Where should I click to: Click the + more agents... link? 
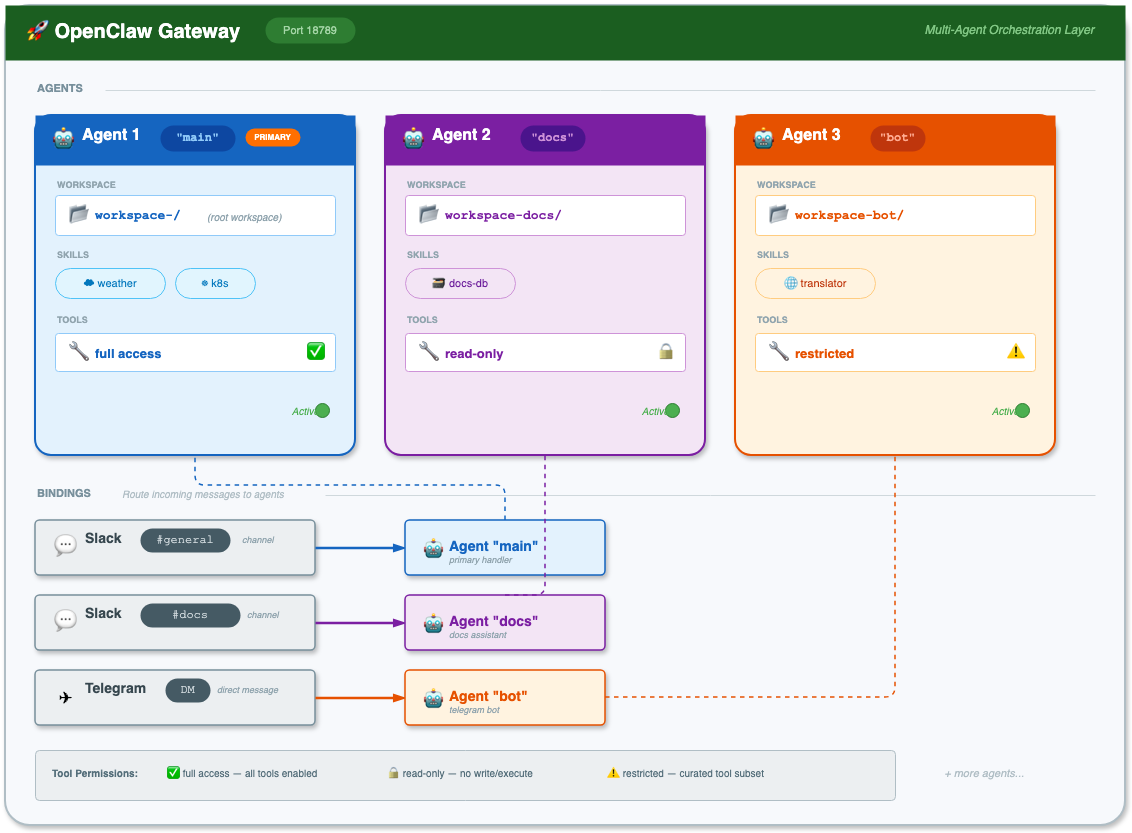[983, 773]
